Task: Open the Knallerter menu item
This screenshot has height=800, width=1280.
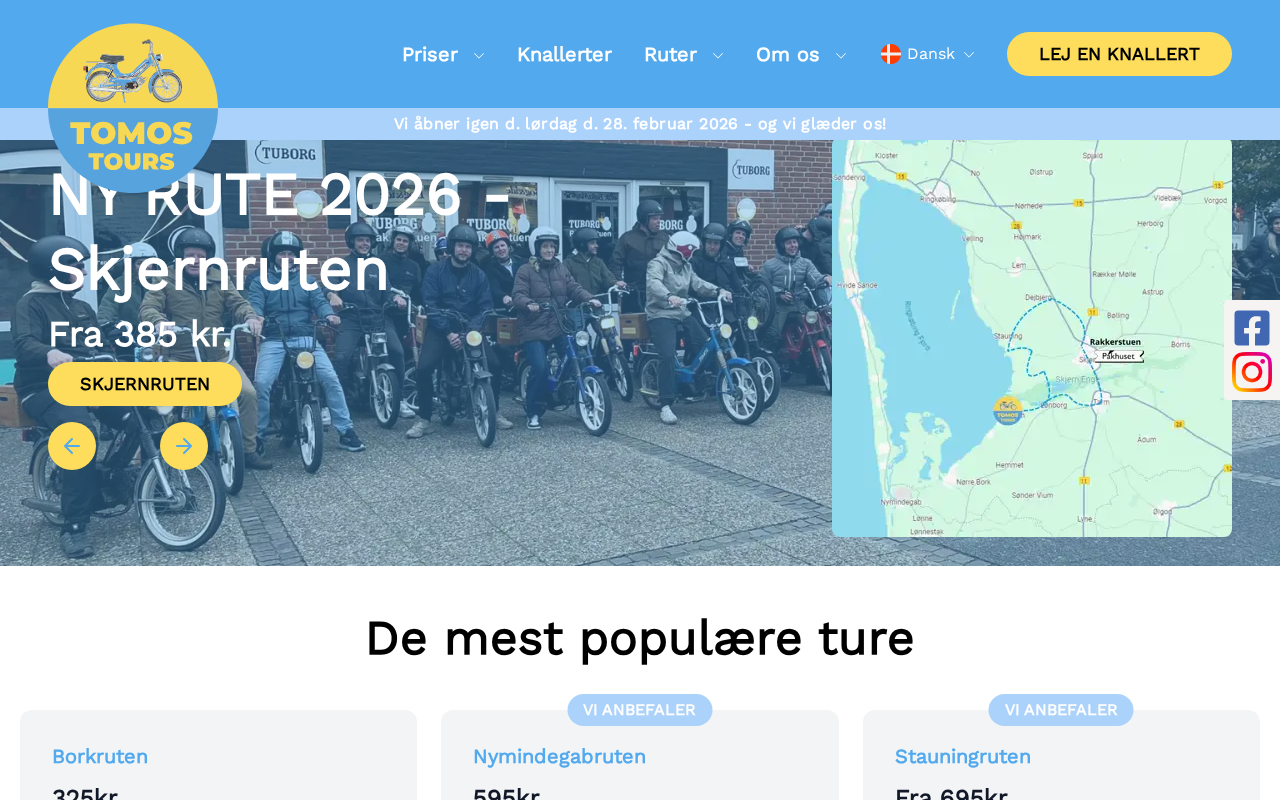Action: coord(564,54)
